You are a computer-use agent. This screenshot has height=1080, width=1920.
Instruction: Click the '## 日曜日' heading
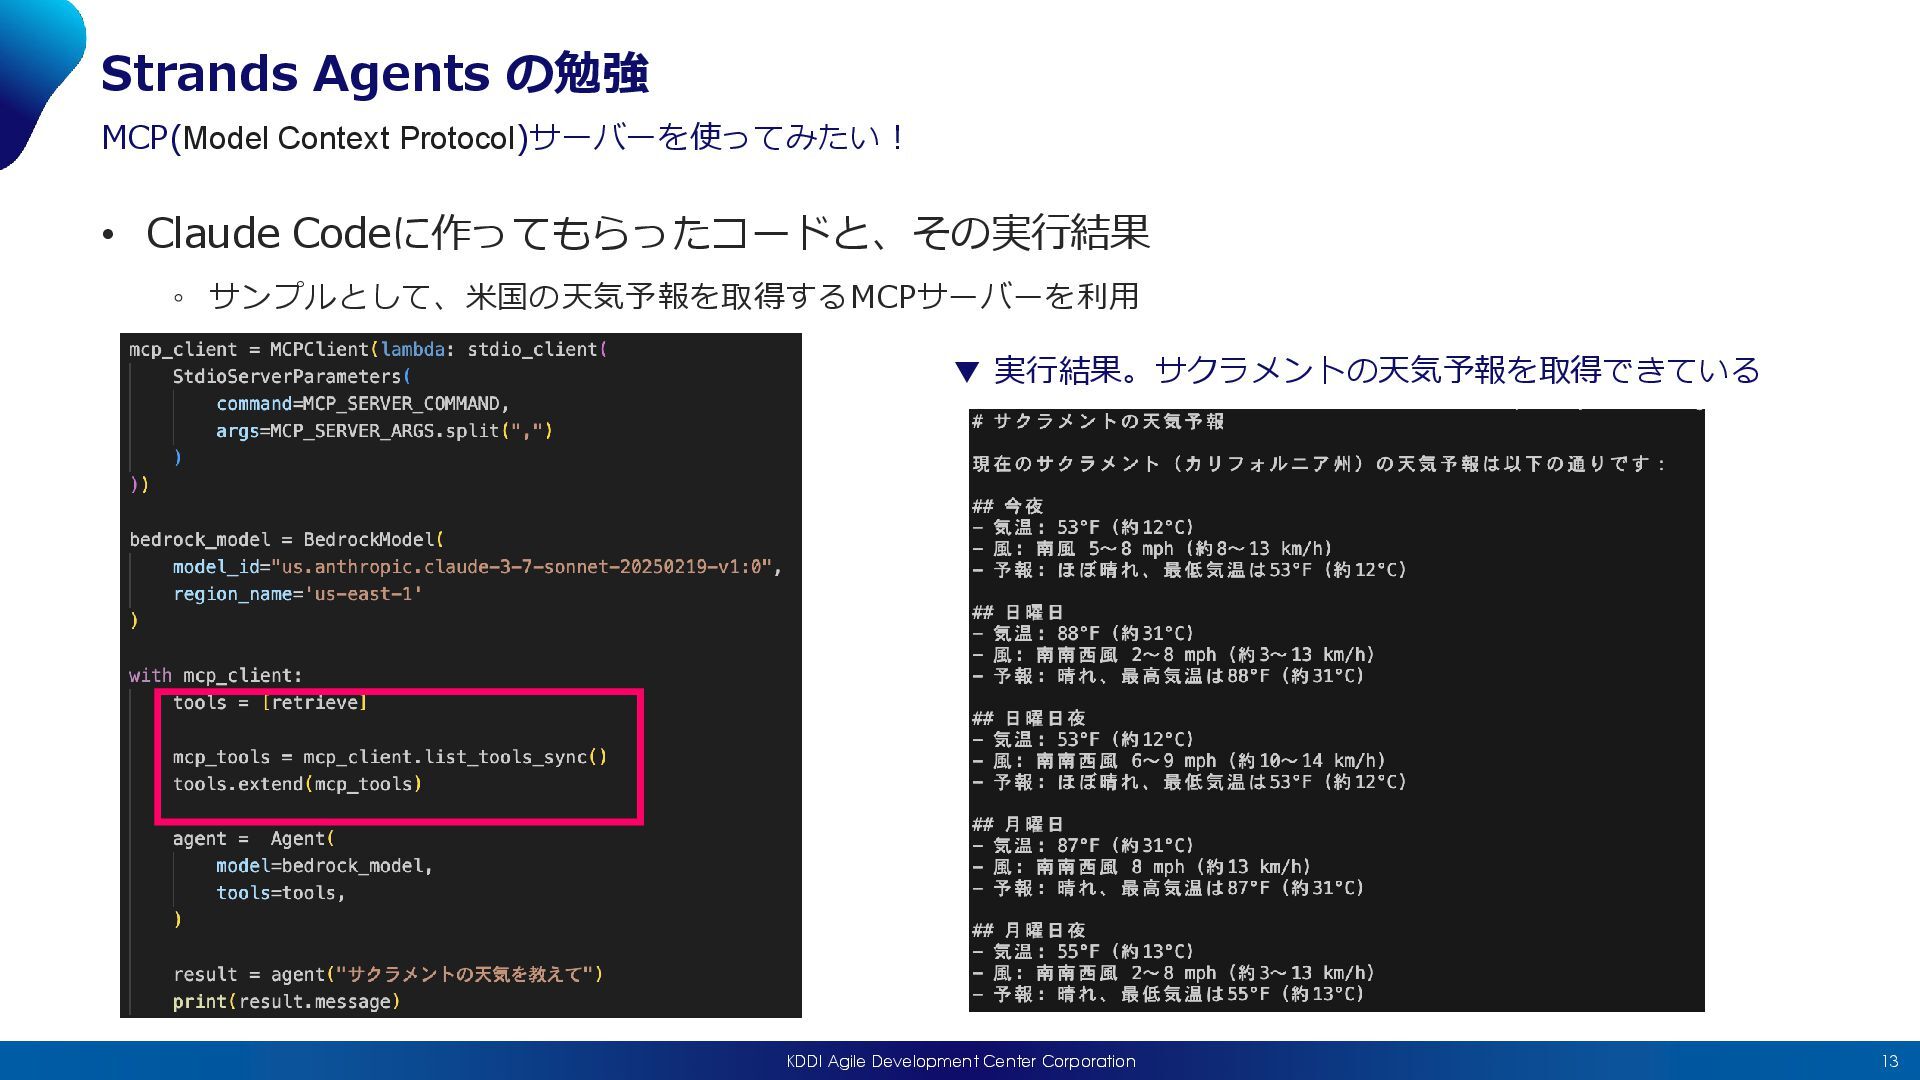1018,612
